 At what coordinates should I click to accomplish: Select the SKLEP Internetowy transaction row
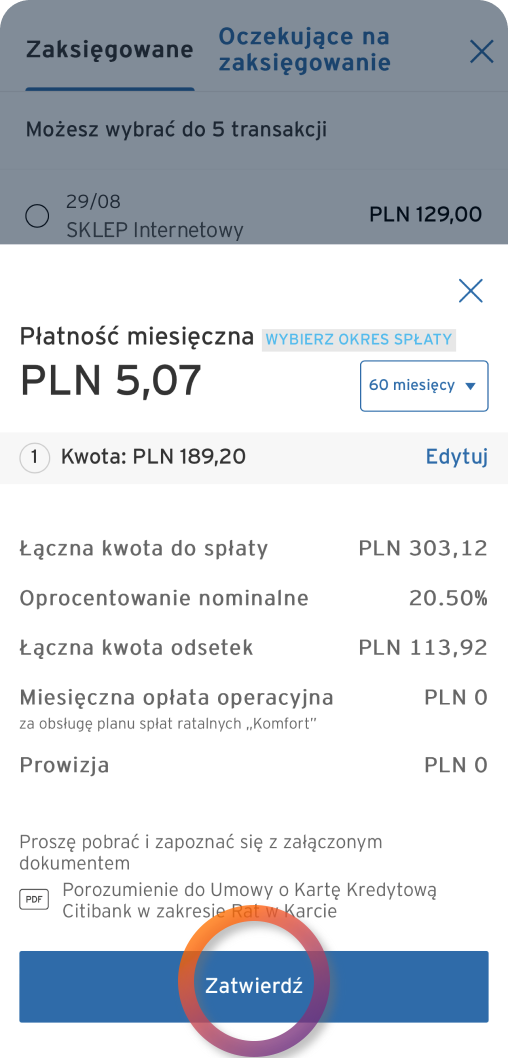point(254,216)
